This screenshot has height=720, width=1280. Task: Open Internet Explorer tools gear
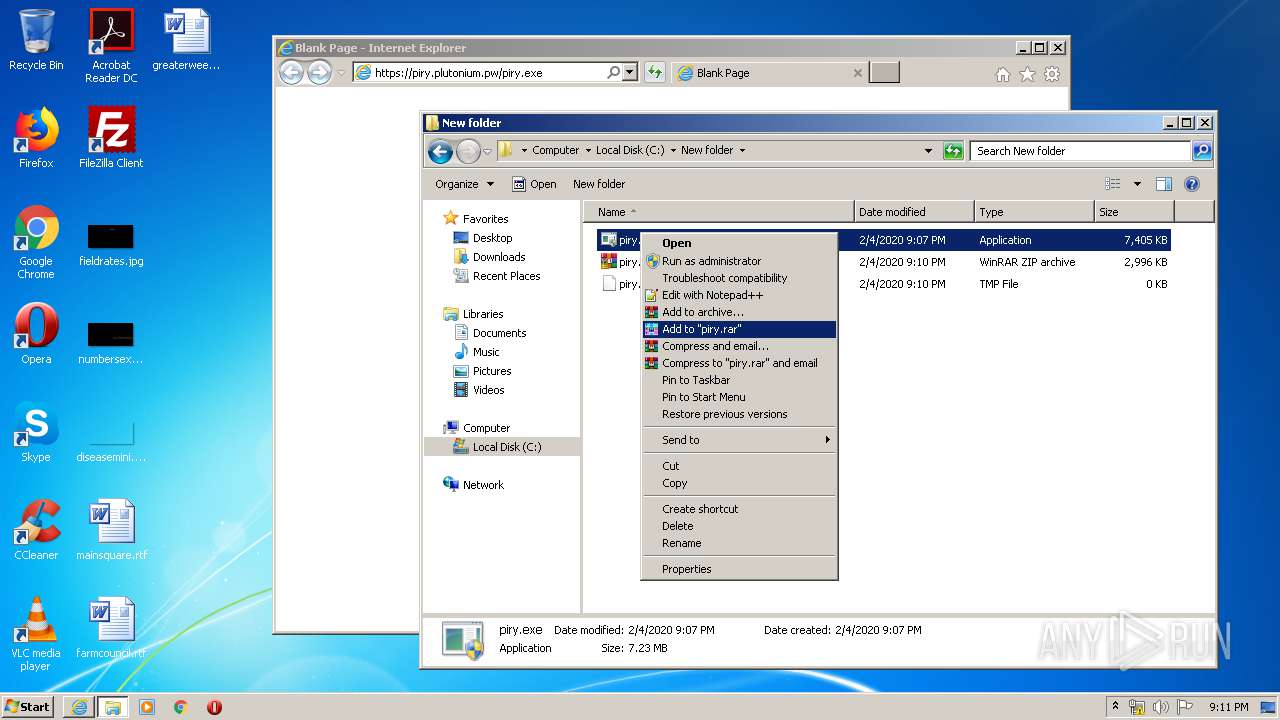point(1051,74)
